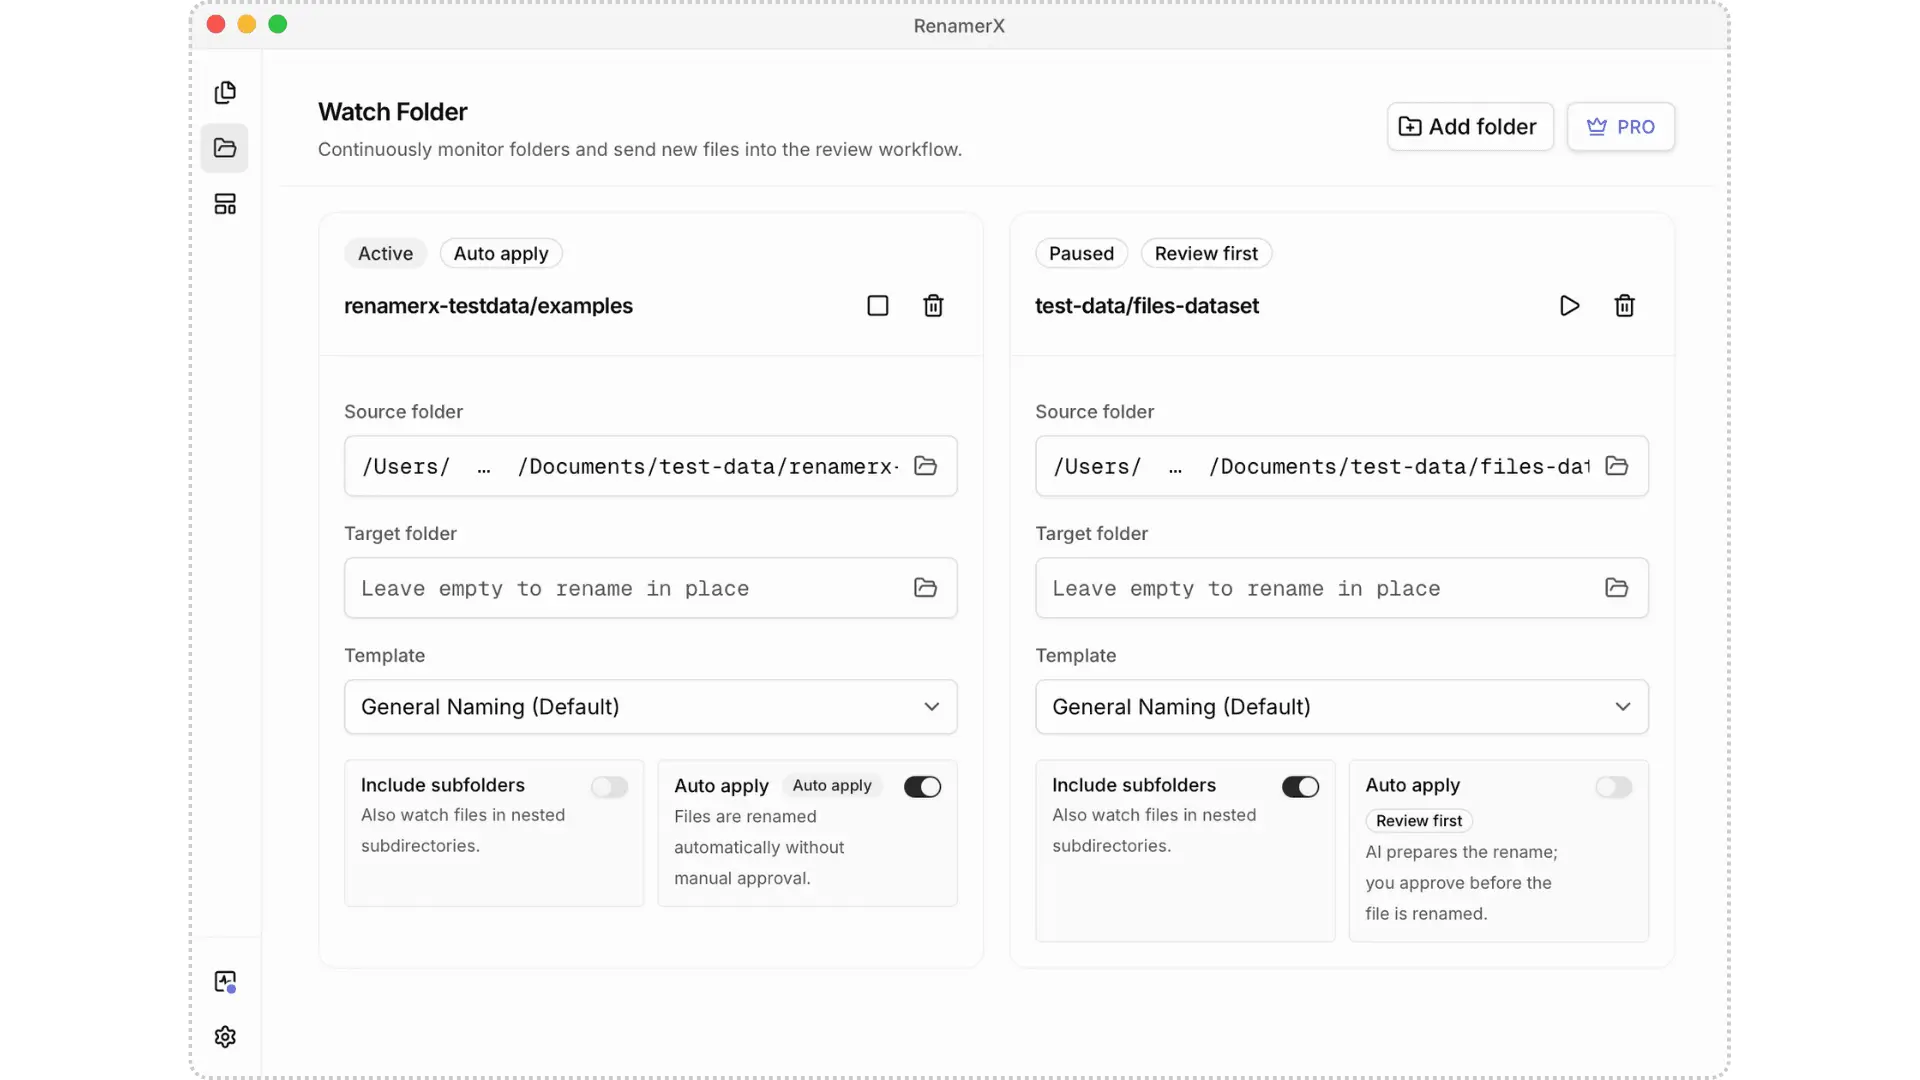Resume watching test-data/files-dataset folder
This screenshot has width=1920, height=1080.
pyautogui.click(x=1569, y=306)
